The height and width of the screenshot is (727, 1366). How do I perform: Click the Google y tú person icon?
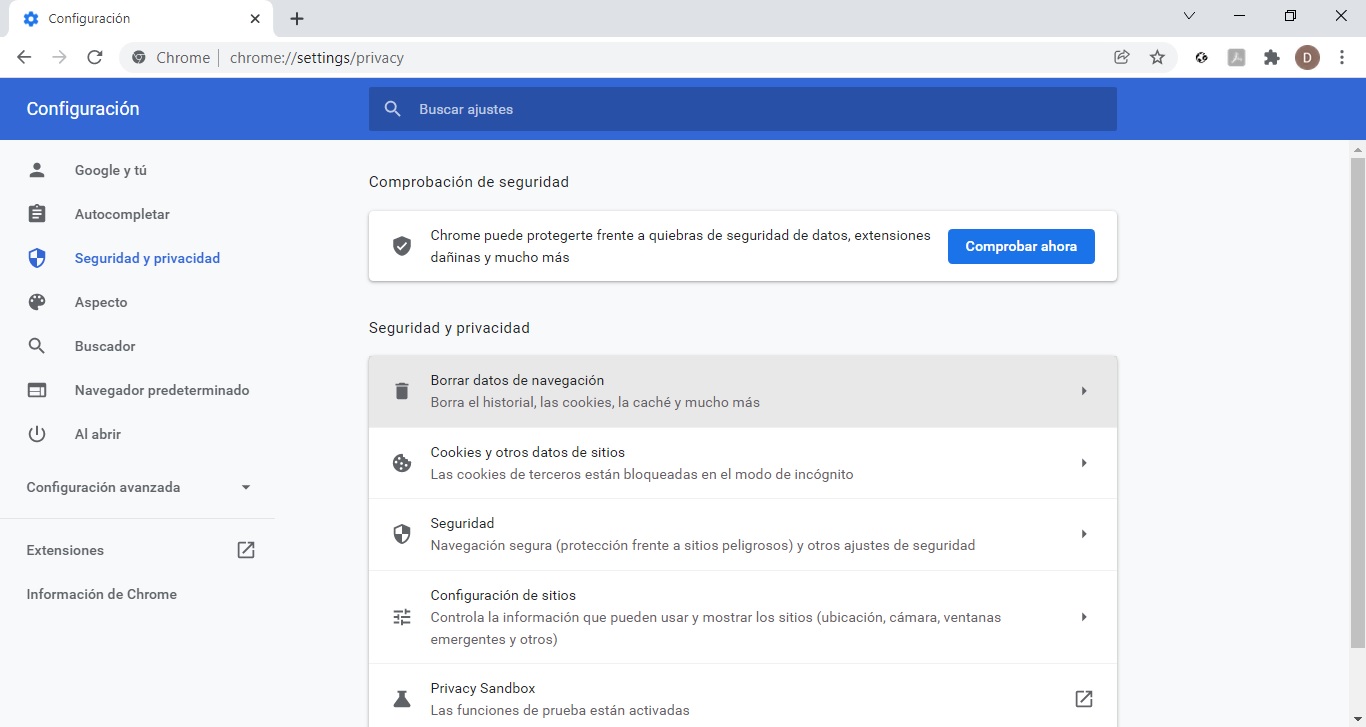click(x=37, y=170)
